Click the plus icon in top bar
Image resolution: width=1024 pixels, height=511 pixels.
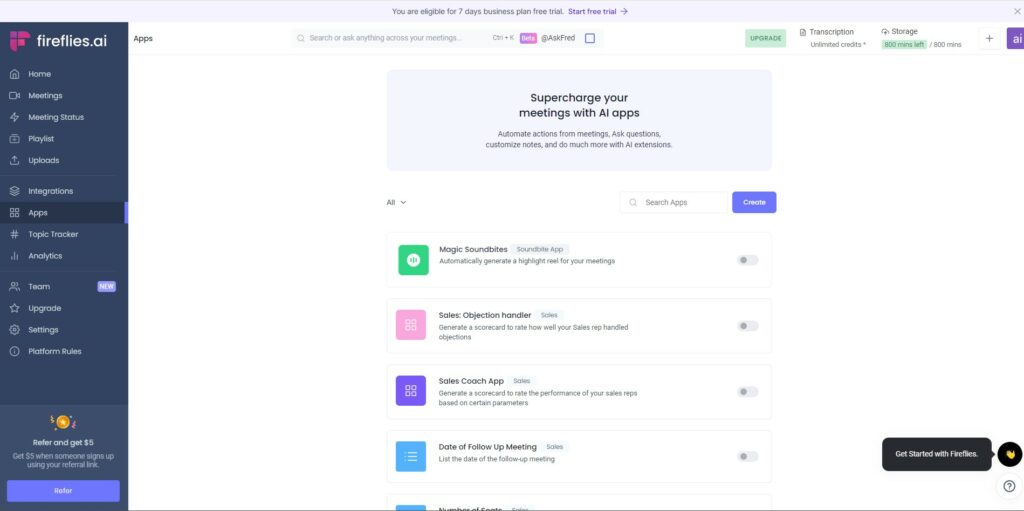tap(989, 39)
